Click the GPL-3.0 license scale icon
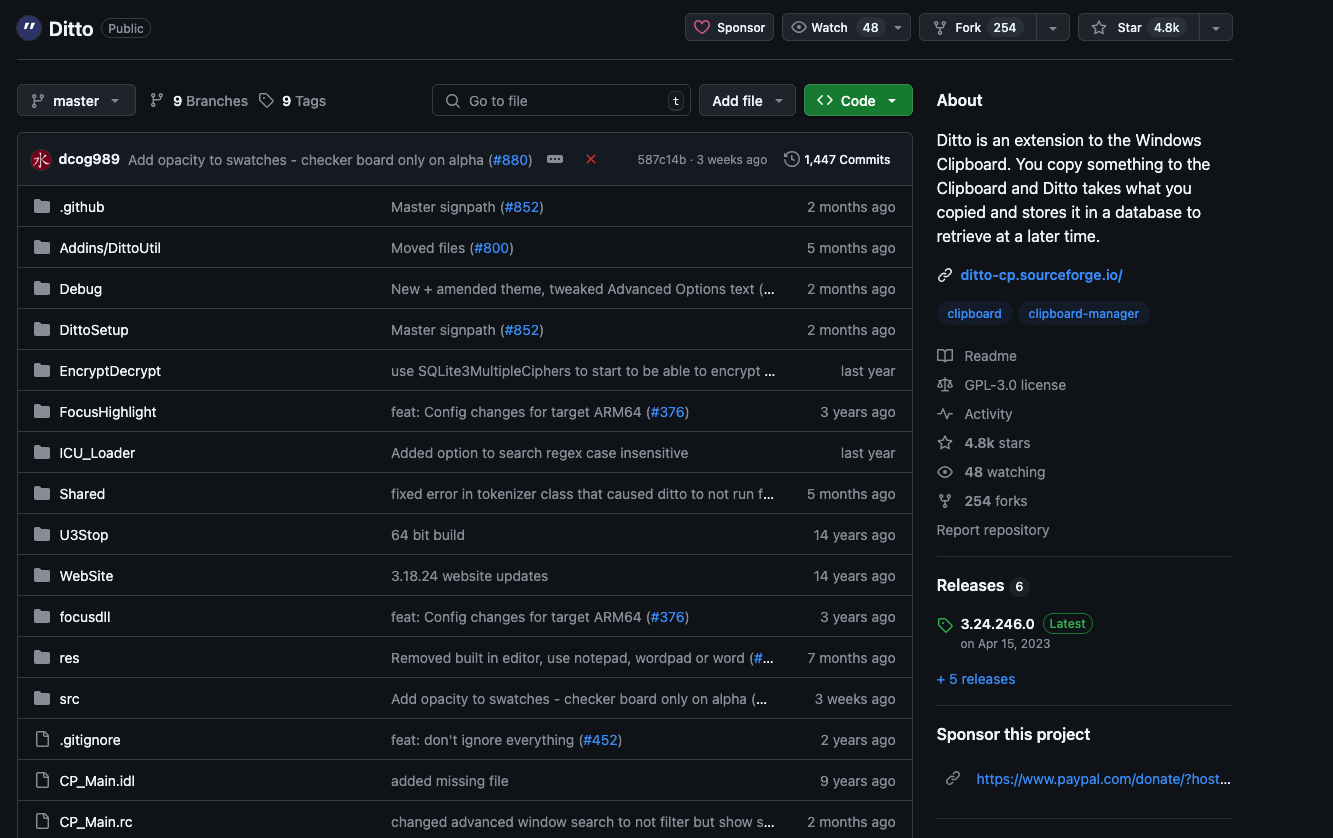 point(945,385)
